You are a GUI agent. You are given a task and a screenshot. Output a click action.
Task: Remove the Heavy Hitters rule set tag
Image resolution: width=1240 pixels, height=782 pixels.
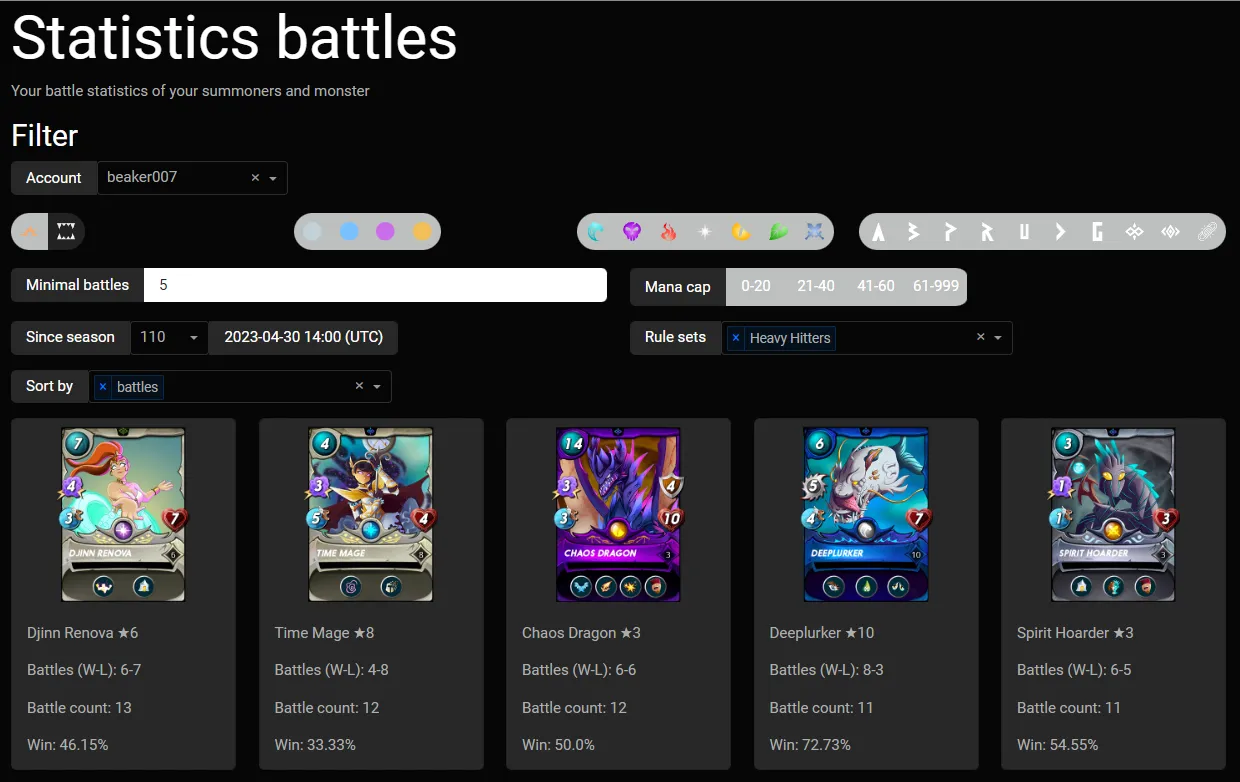click(736, 338)
